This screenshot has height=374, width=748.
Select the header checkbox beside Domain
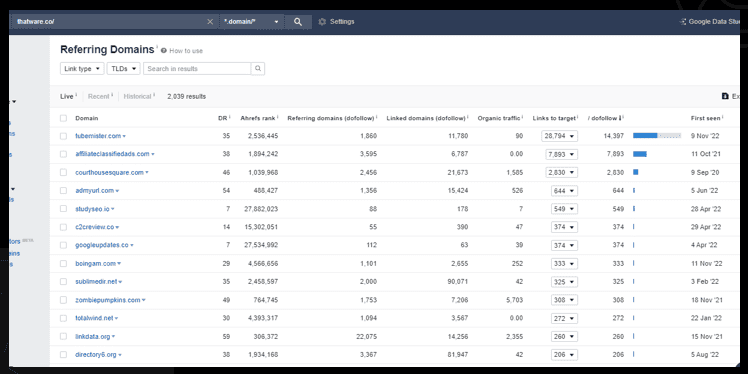tap(63, 118)
